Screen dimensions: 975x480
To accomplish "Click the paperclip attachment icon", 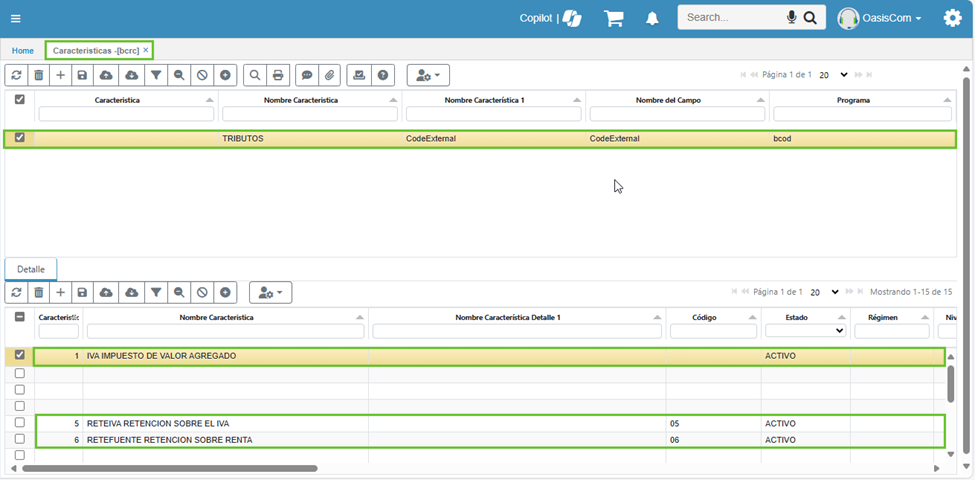I will coord(329,75).
